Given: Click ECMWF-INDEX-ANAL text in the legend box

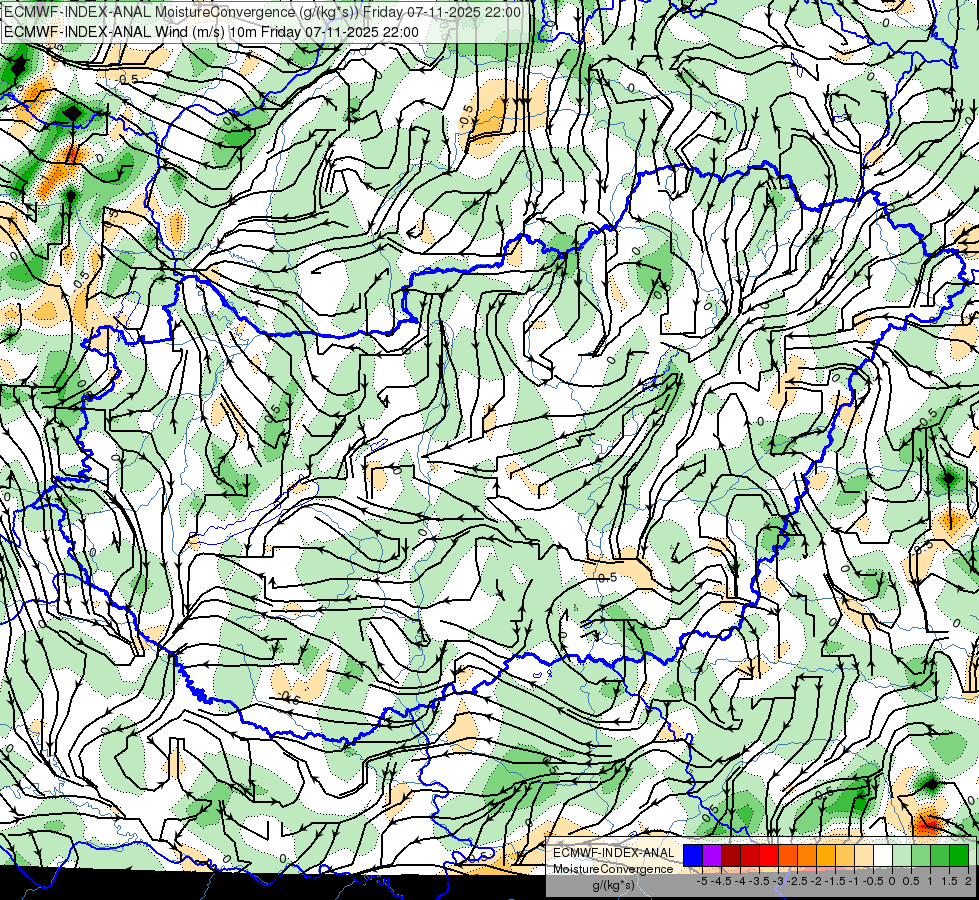Looking at the screenshot, I should pos(613,853).
